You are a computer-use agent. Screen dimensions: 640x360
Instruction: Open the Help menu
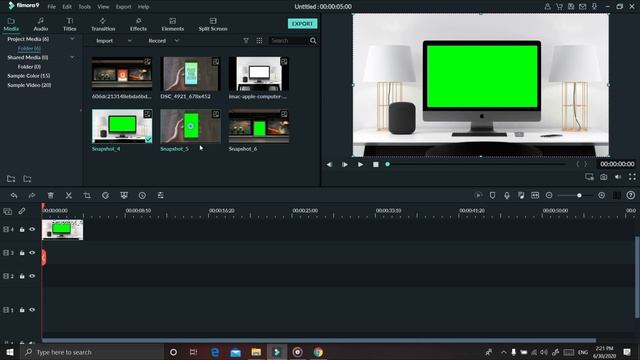point(143,7)
